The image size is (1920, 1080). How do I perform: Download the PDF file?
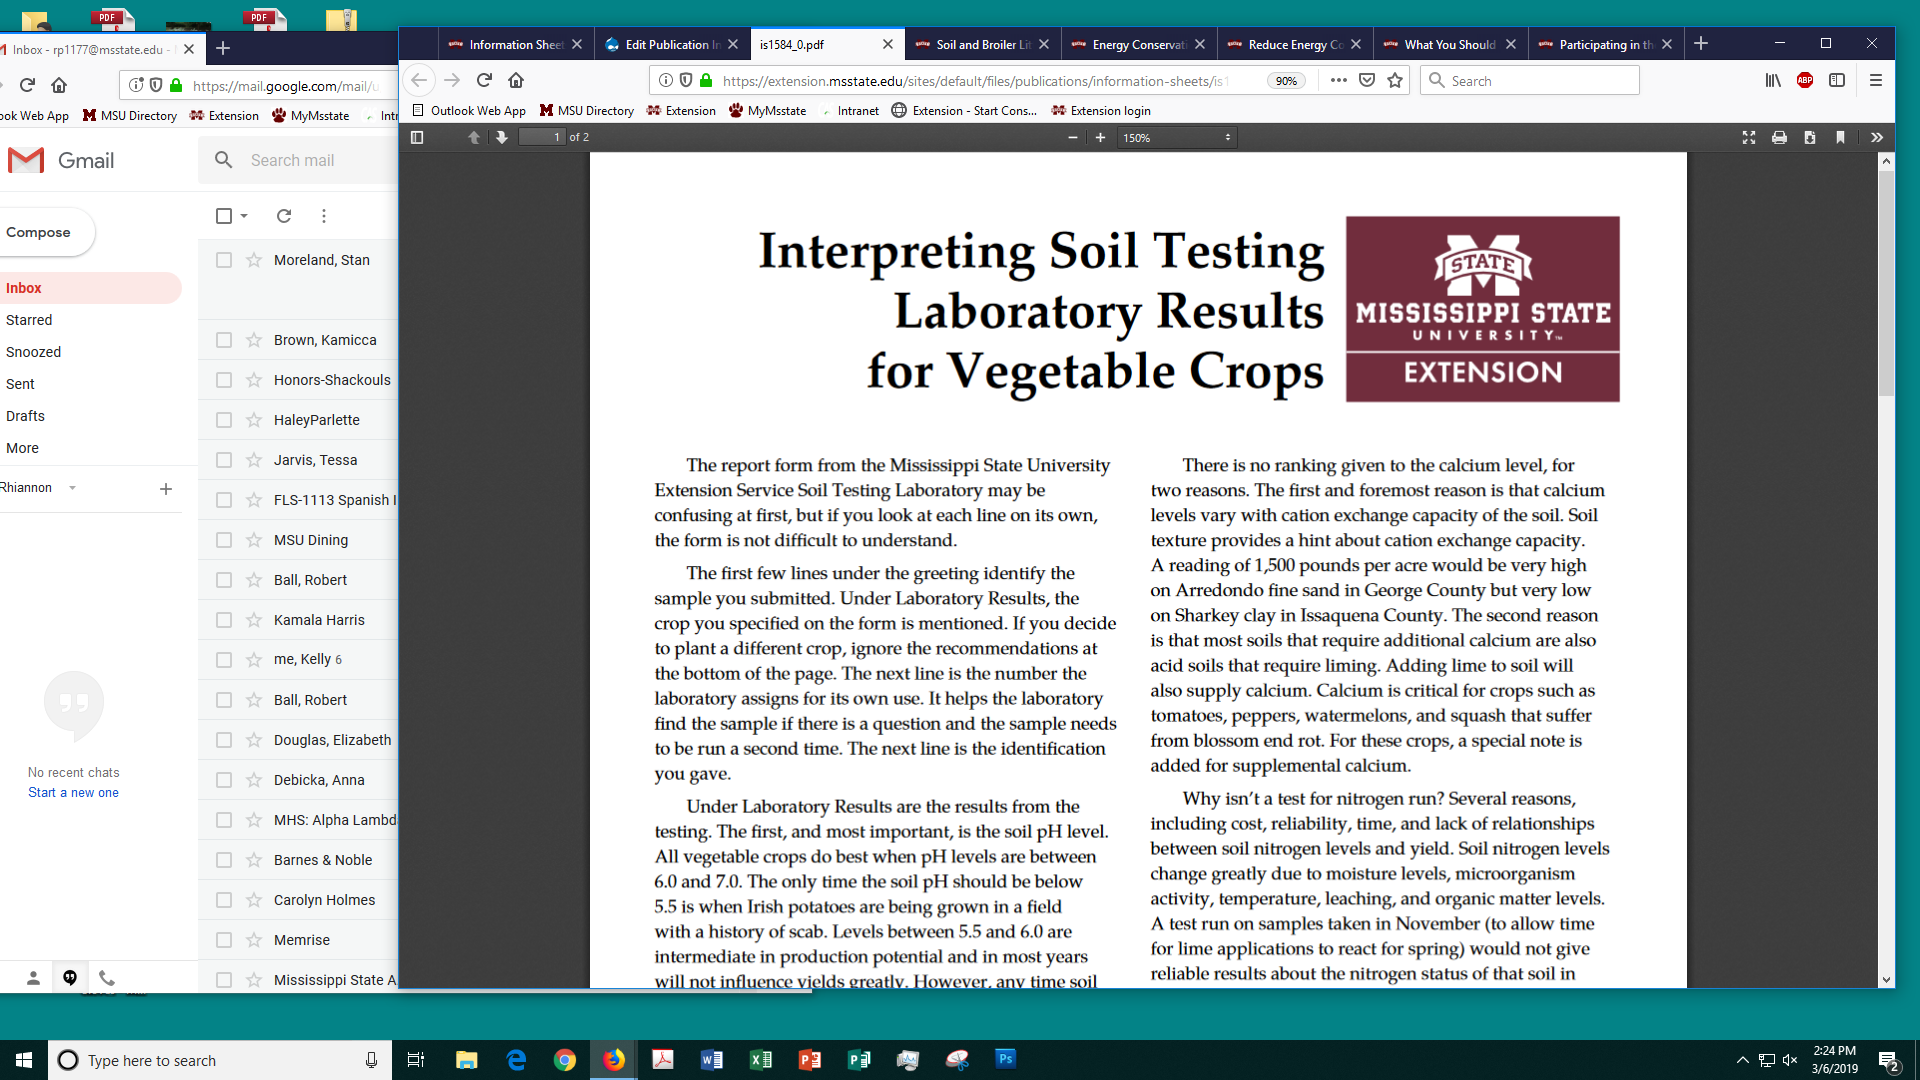point(1810,137)
